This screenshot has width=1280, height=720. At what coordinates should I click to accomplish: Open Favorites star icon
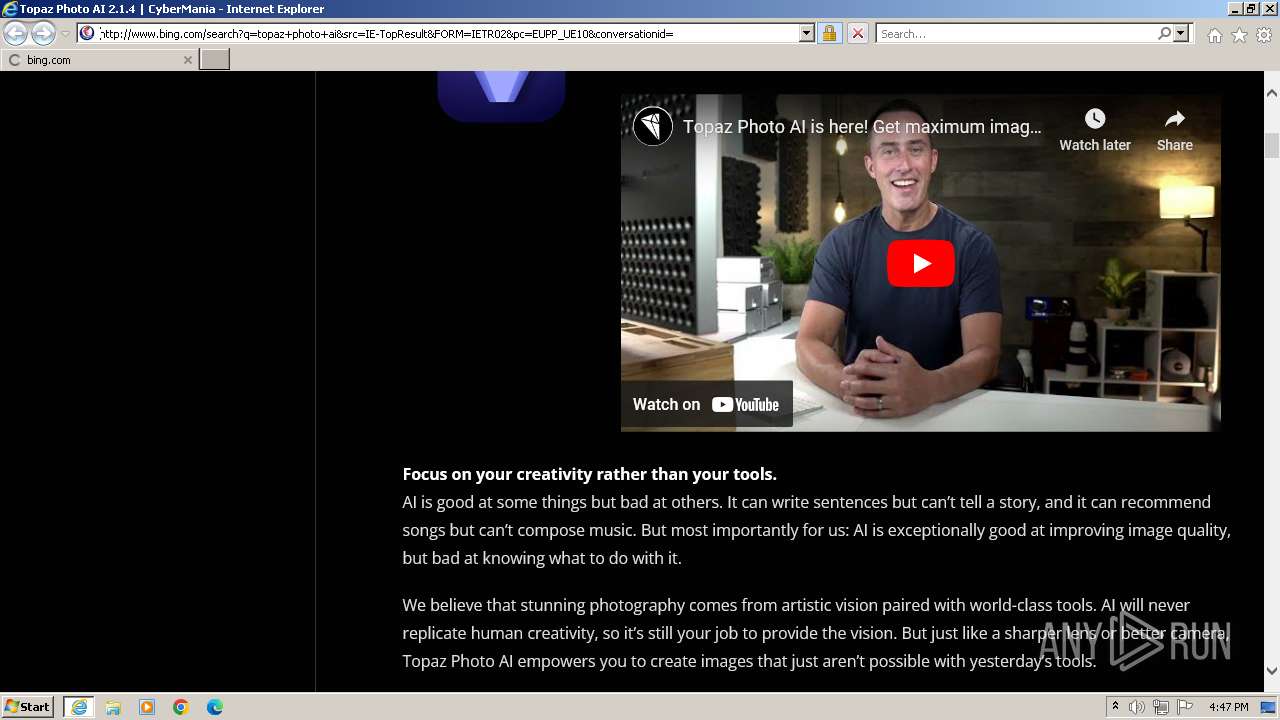(x=1239, y=35)
